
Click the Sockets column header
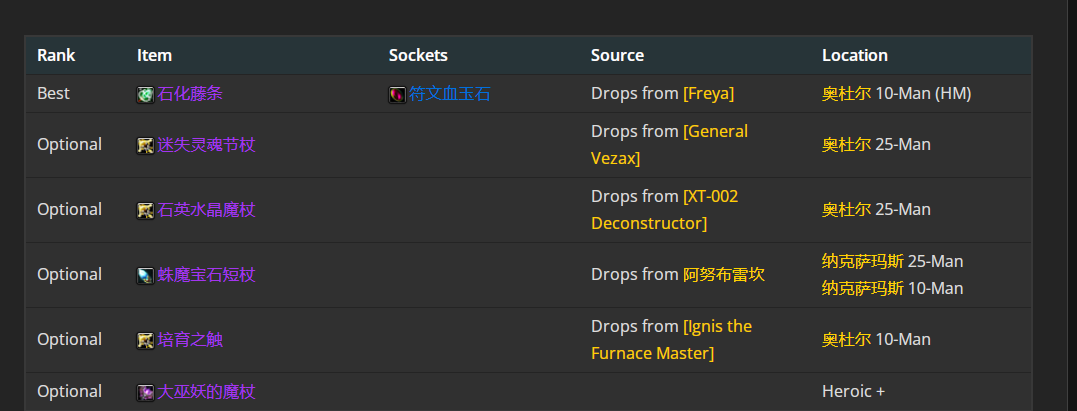point(418,56)
